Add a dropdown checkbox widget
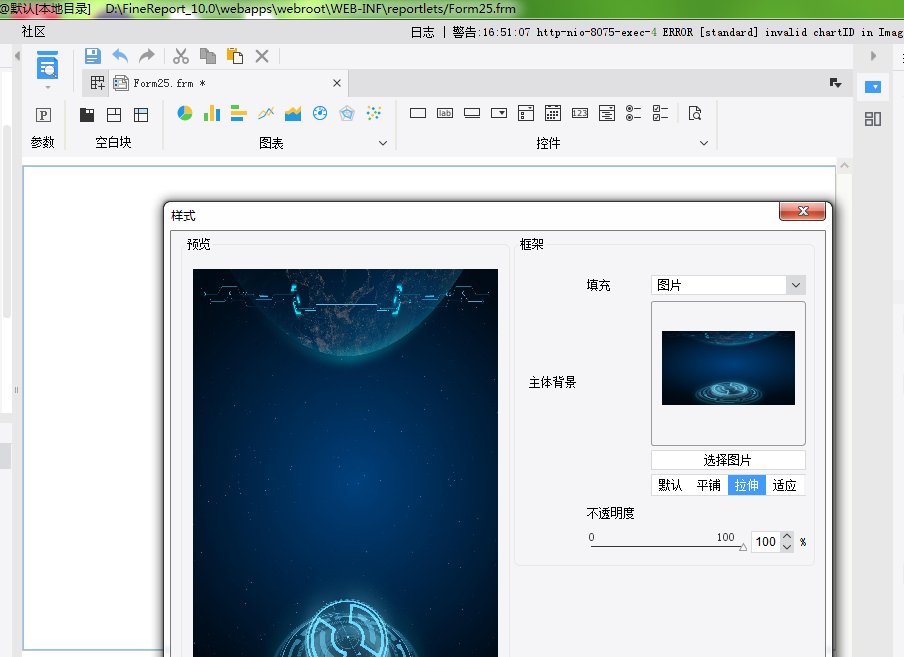Screen dimensions: 904x657 (526, 113)
